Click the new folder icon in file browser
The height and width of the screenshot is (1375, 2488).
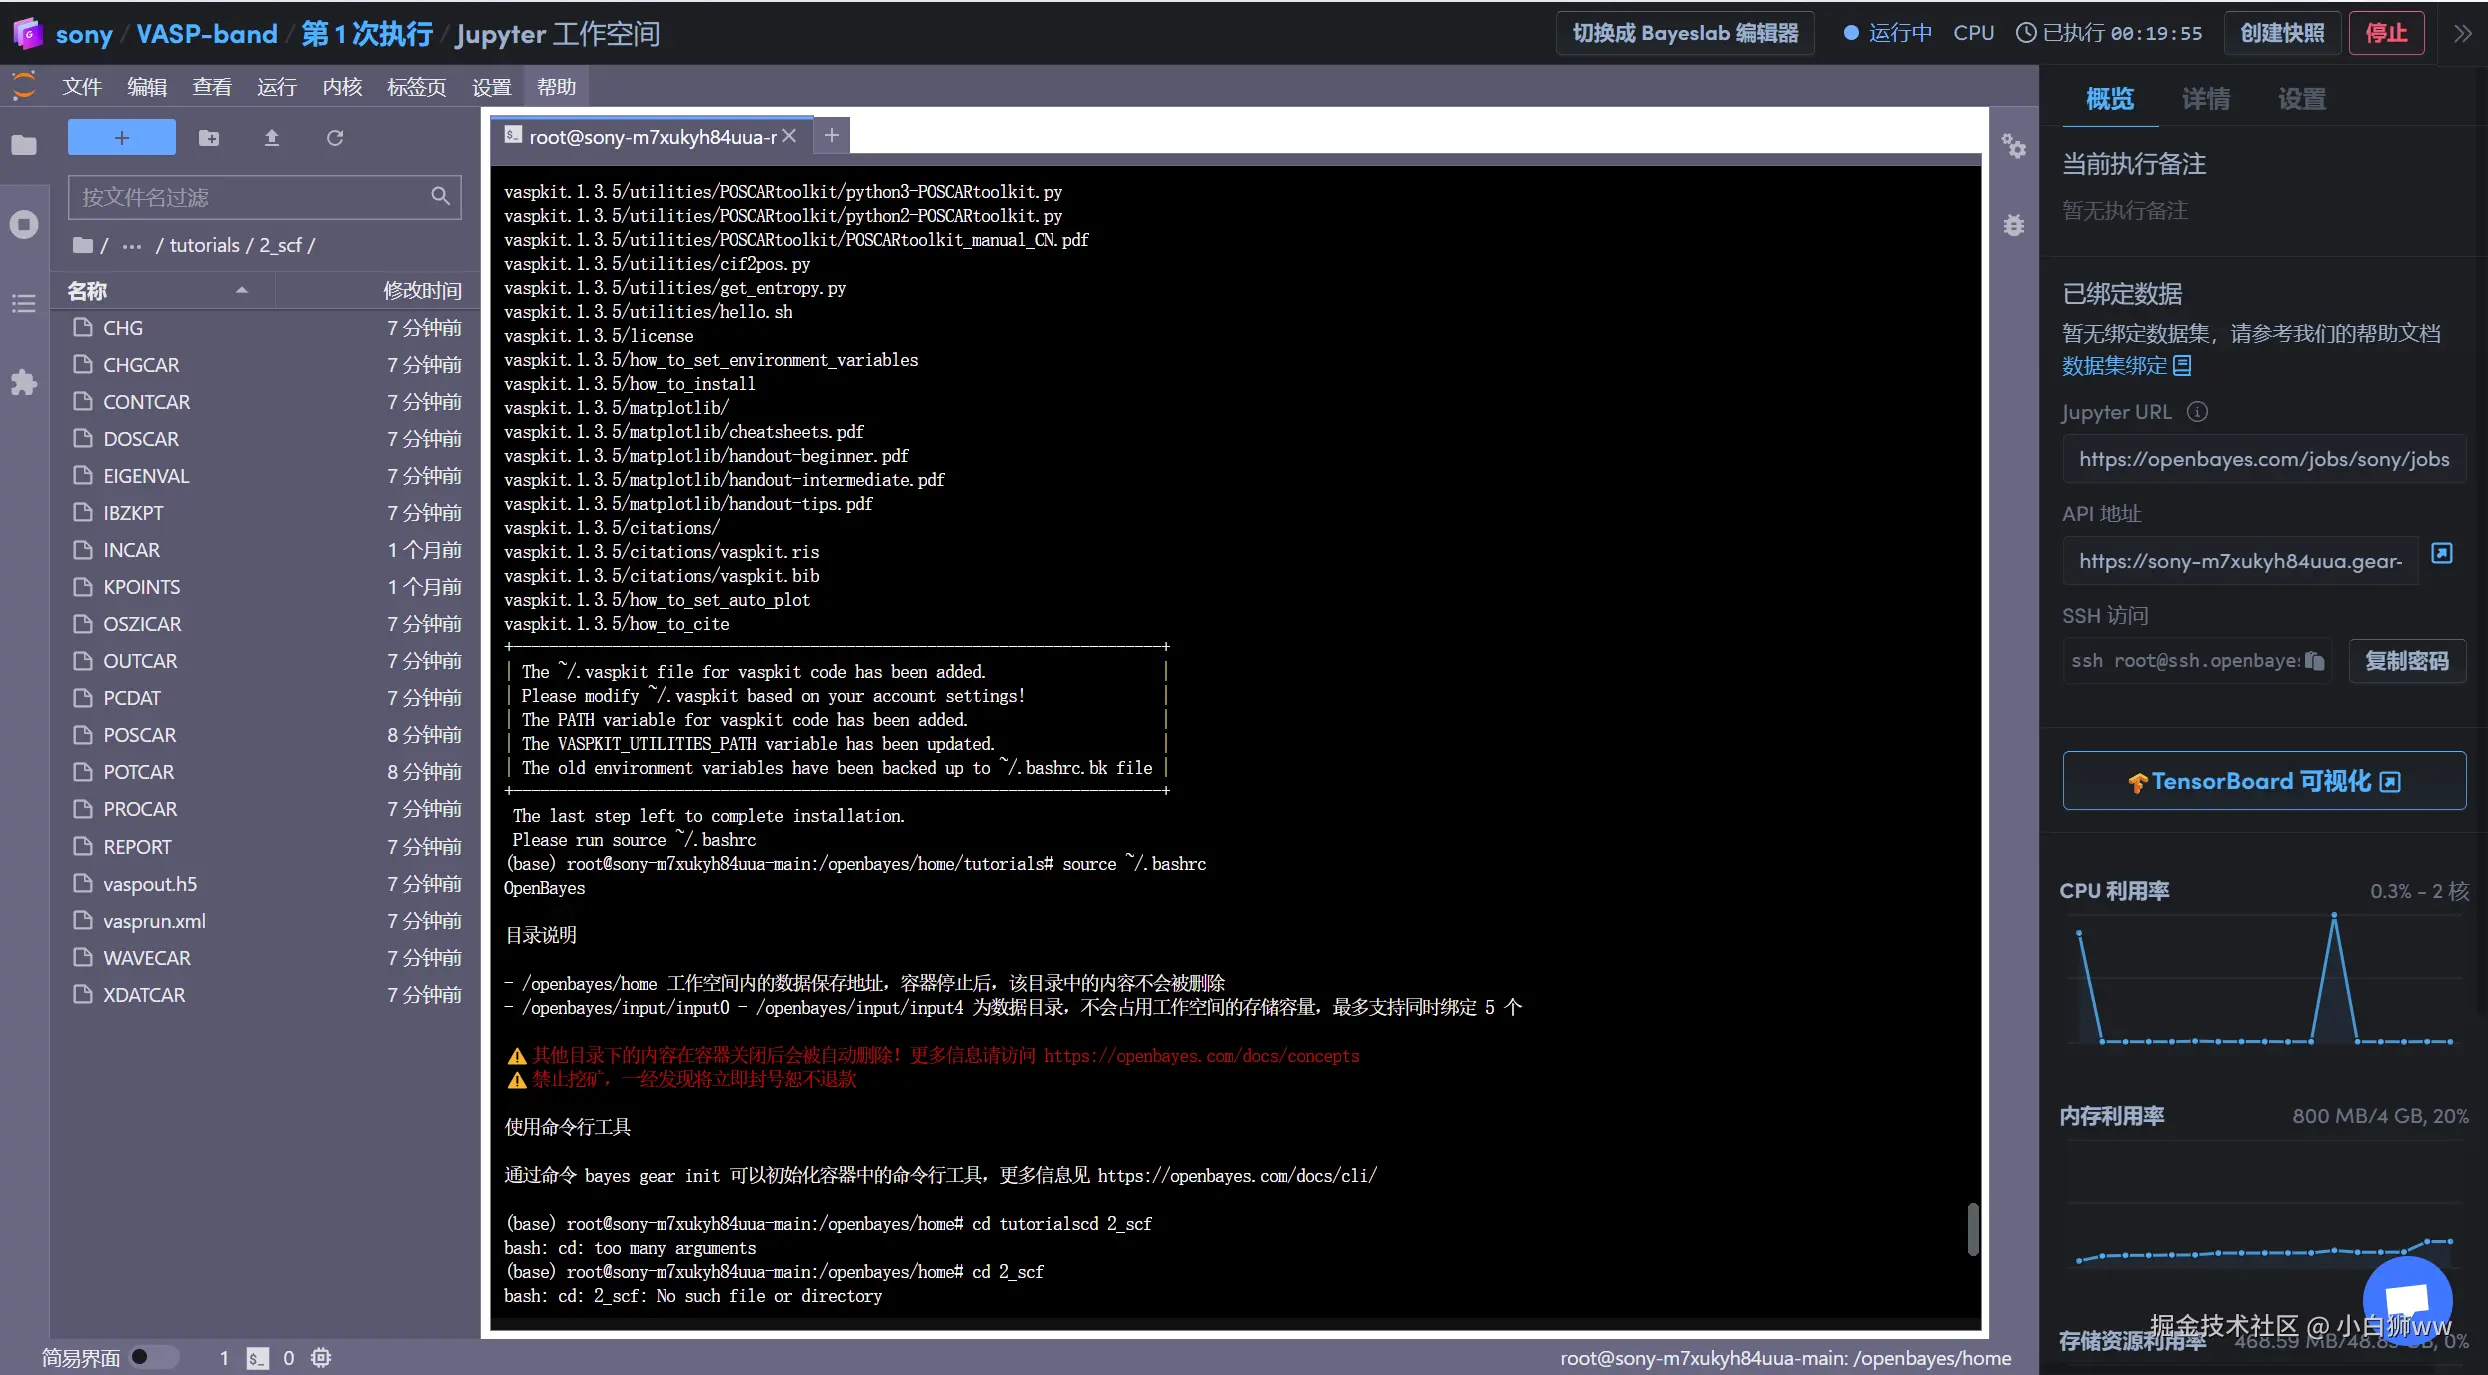pyautogui.click(x=209, y=138)
